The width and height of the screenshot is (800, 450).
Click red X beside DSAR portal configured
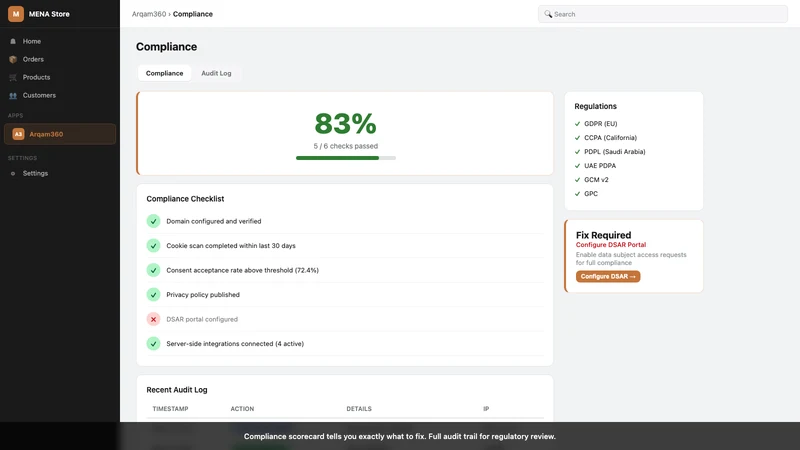[x=153, y=319]
